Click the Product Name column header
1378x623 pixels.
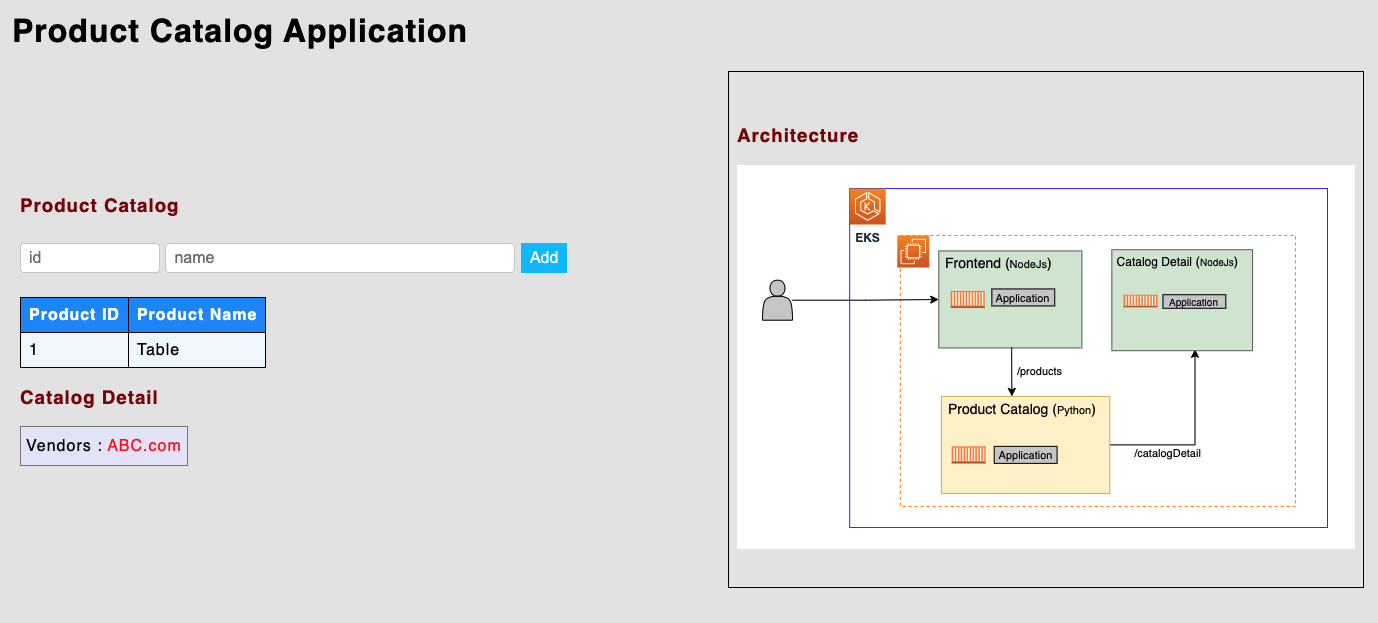click(197, 314)
